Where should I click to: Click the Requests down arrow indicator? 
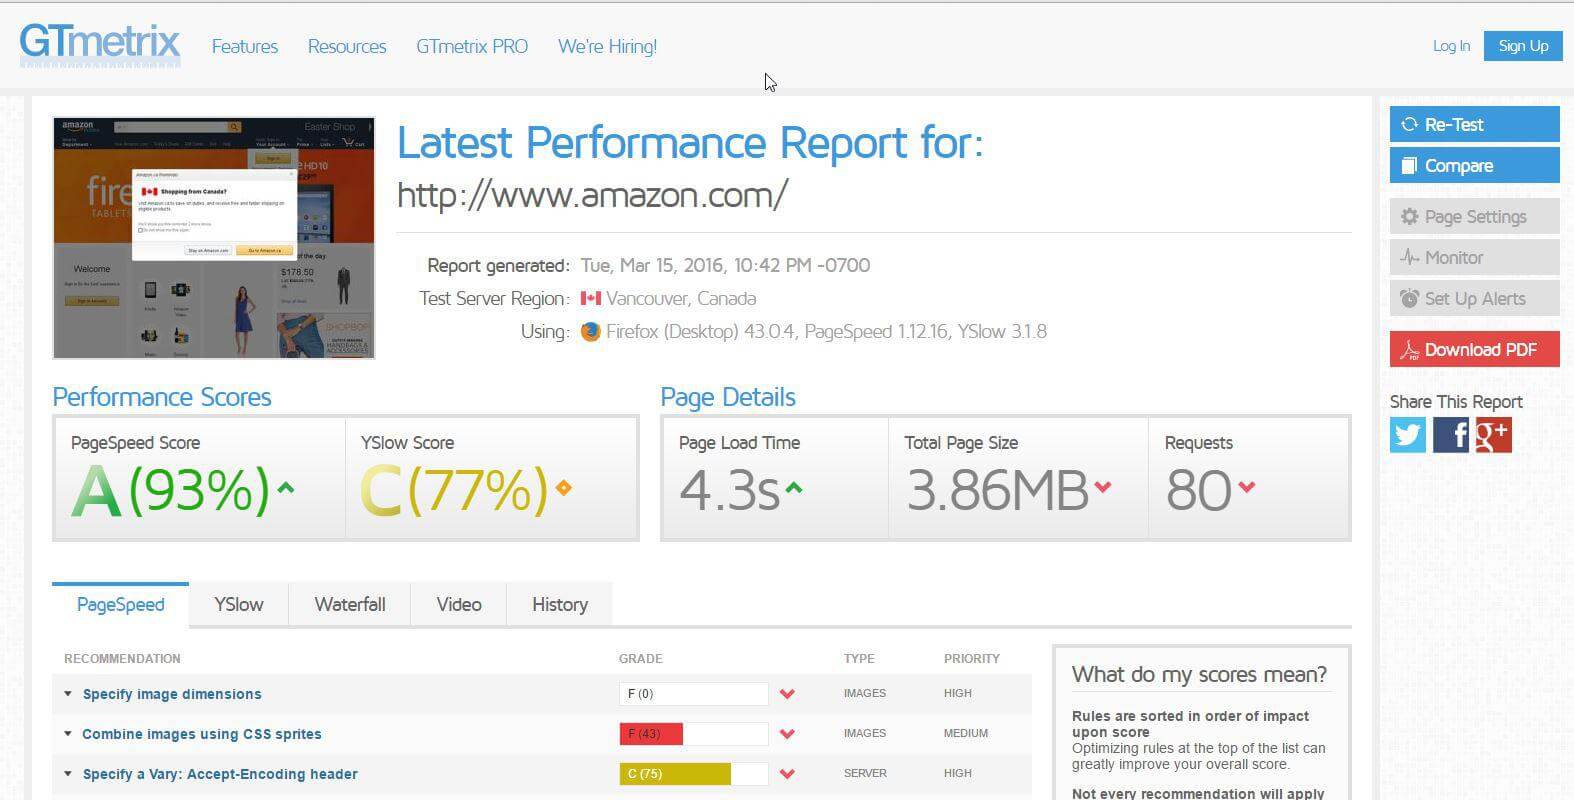[x=1246, y=487]
